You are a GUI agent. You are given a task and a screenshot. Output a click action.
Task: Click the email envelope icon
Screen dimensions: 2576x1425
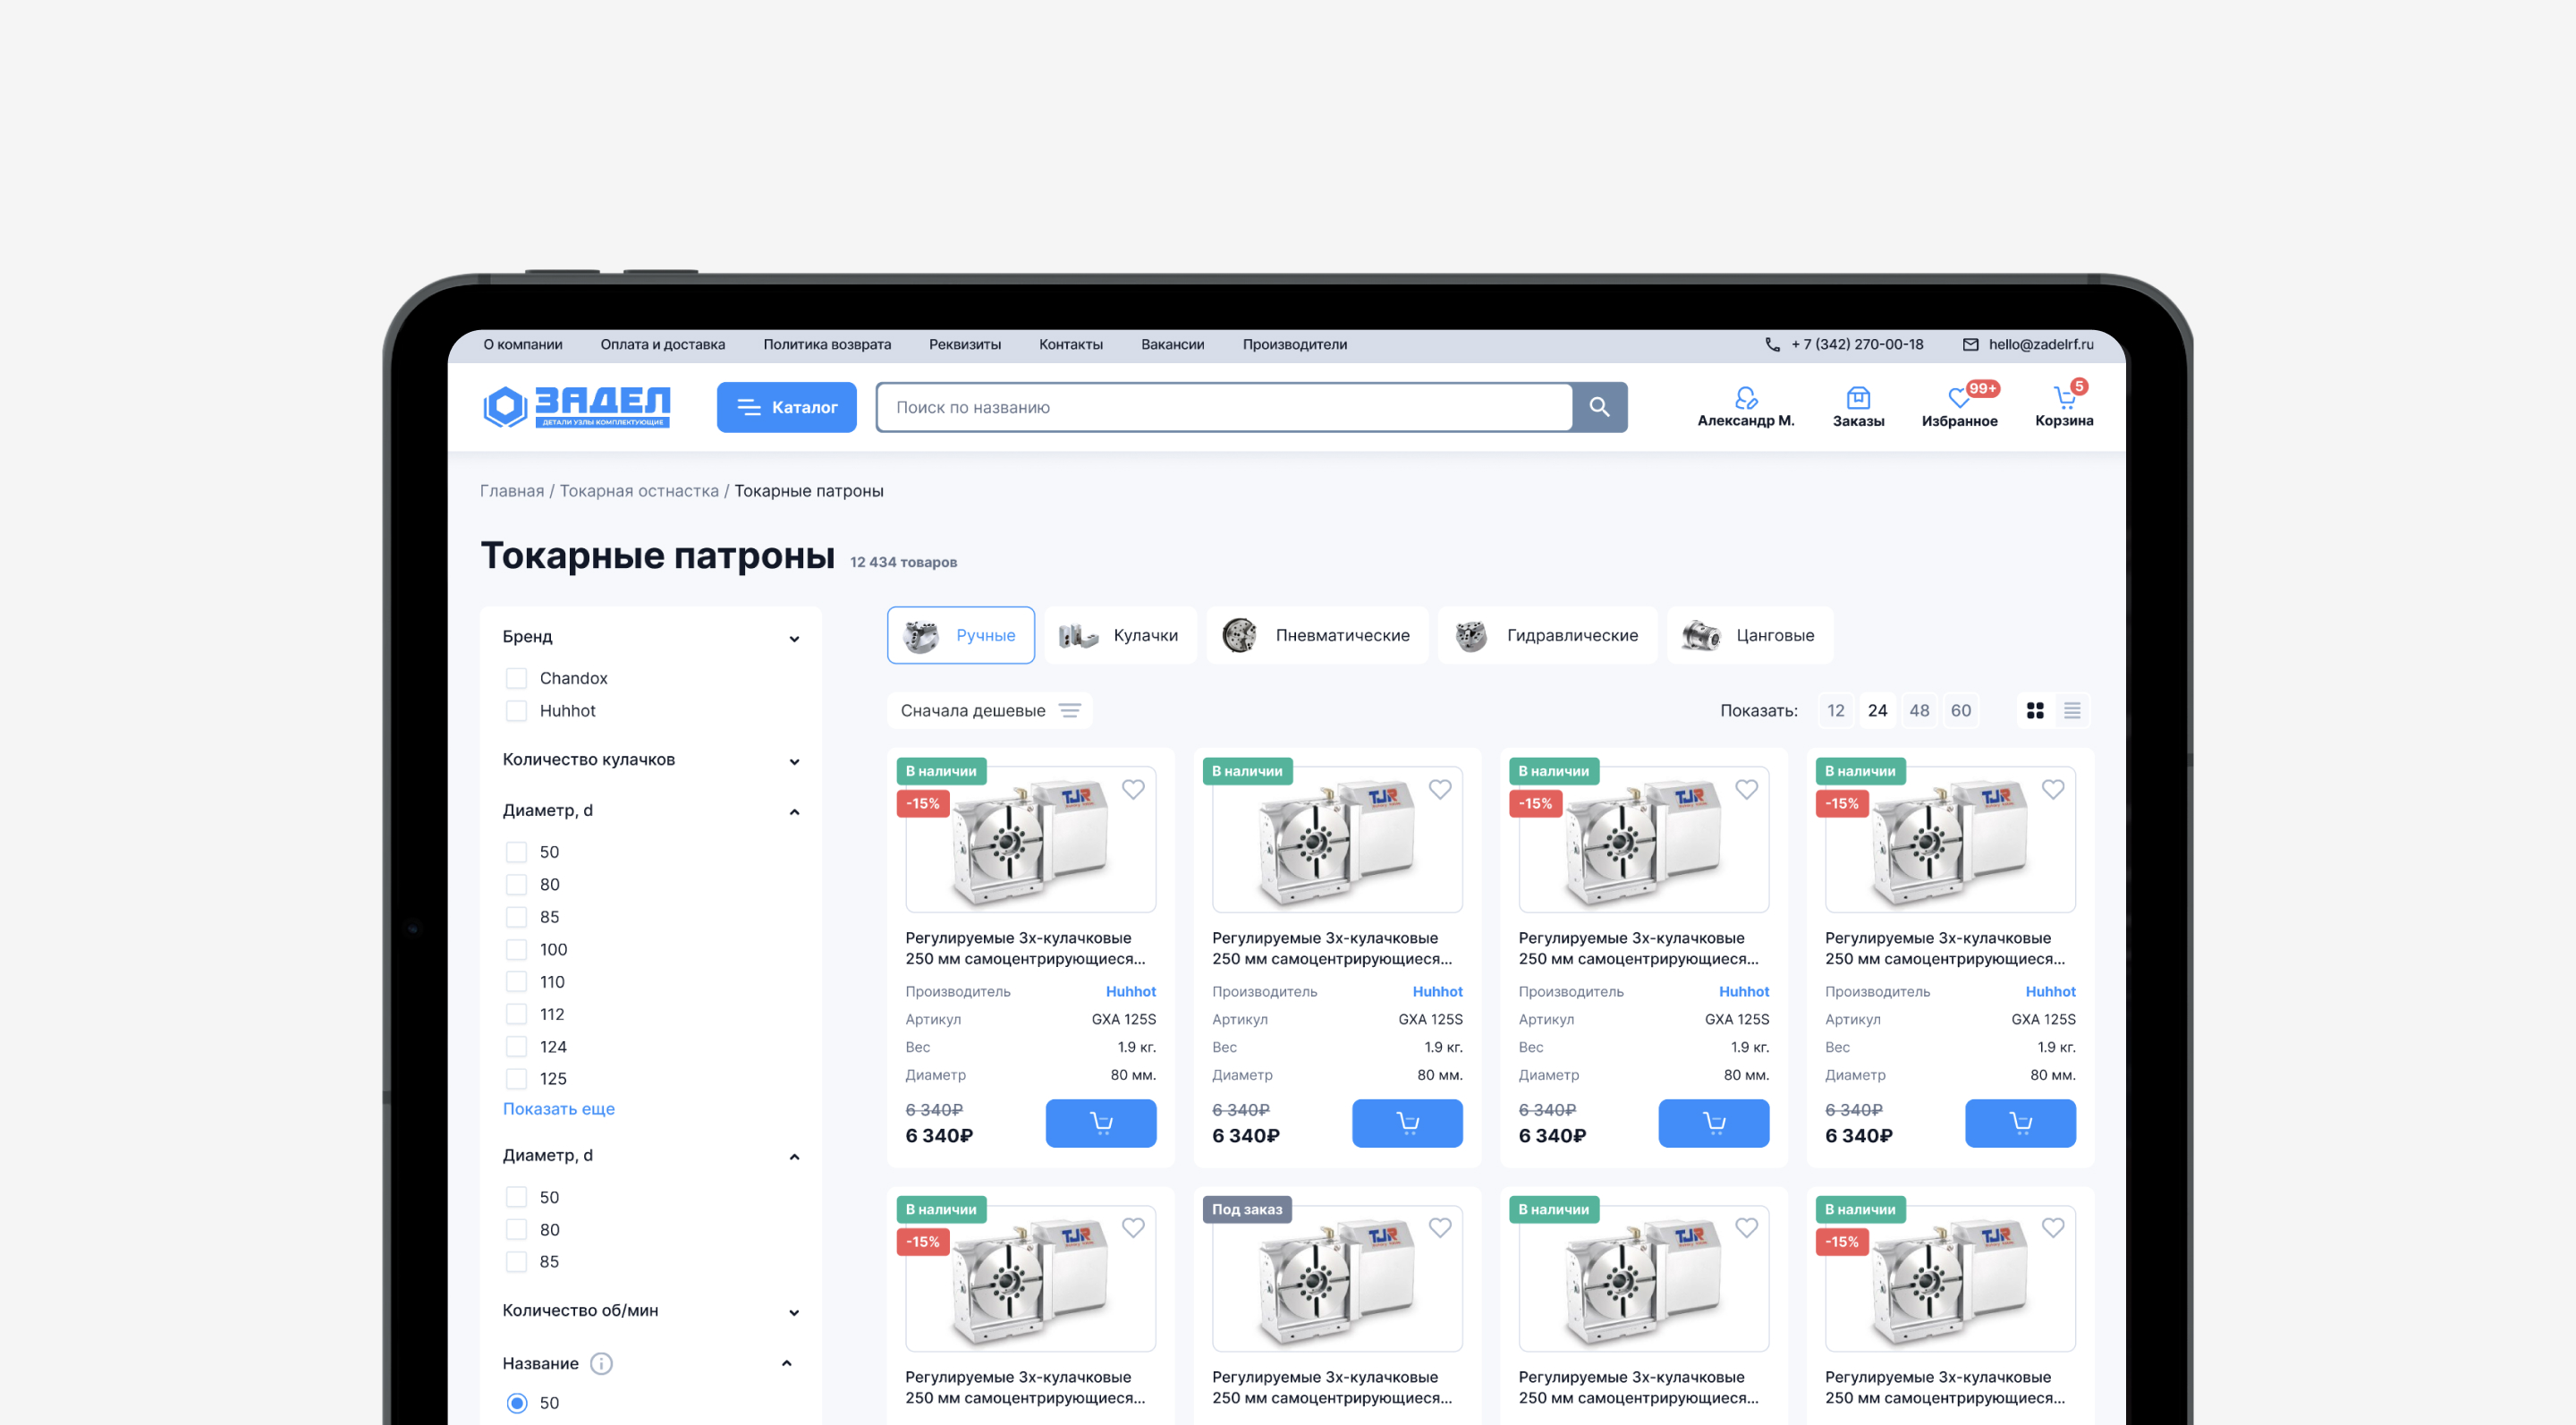[x=1970, y=344]
